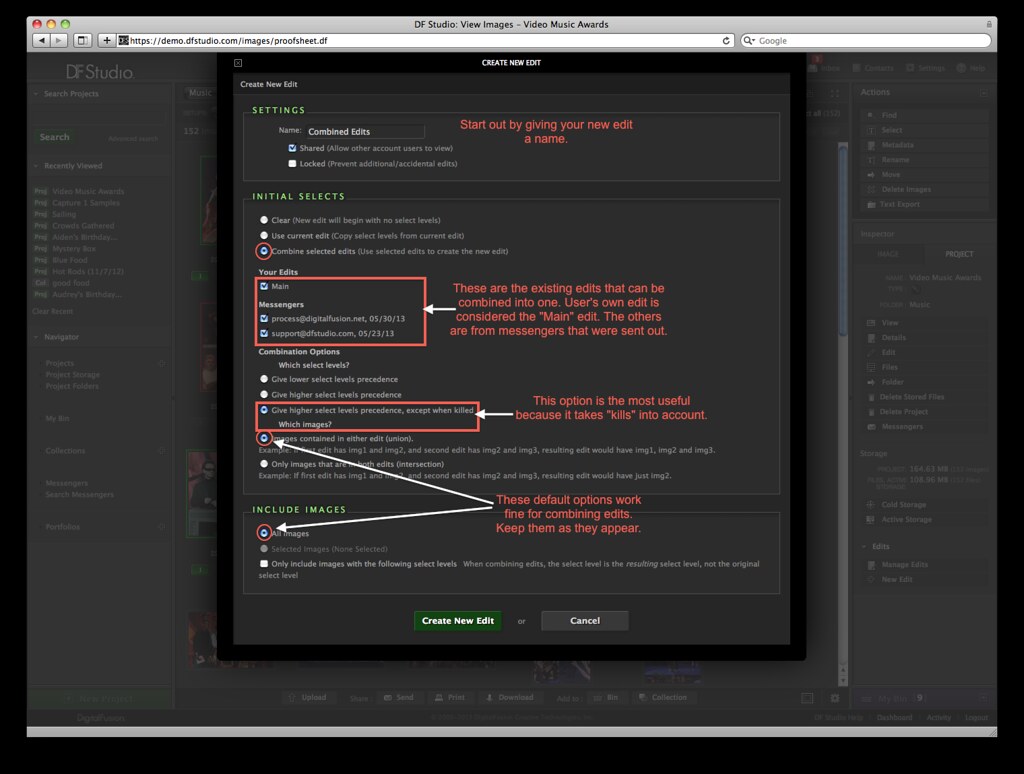Viewport: 1024px width, 774px height.
Task: Uncheck the Main edit checkbox
Action: point(264,286)
